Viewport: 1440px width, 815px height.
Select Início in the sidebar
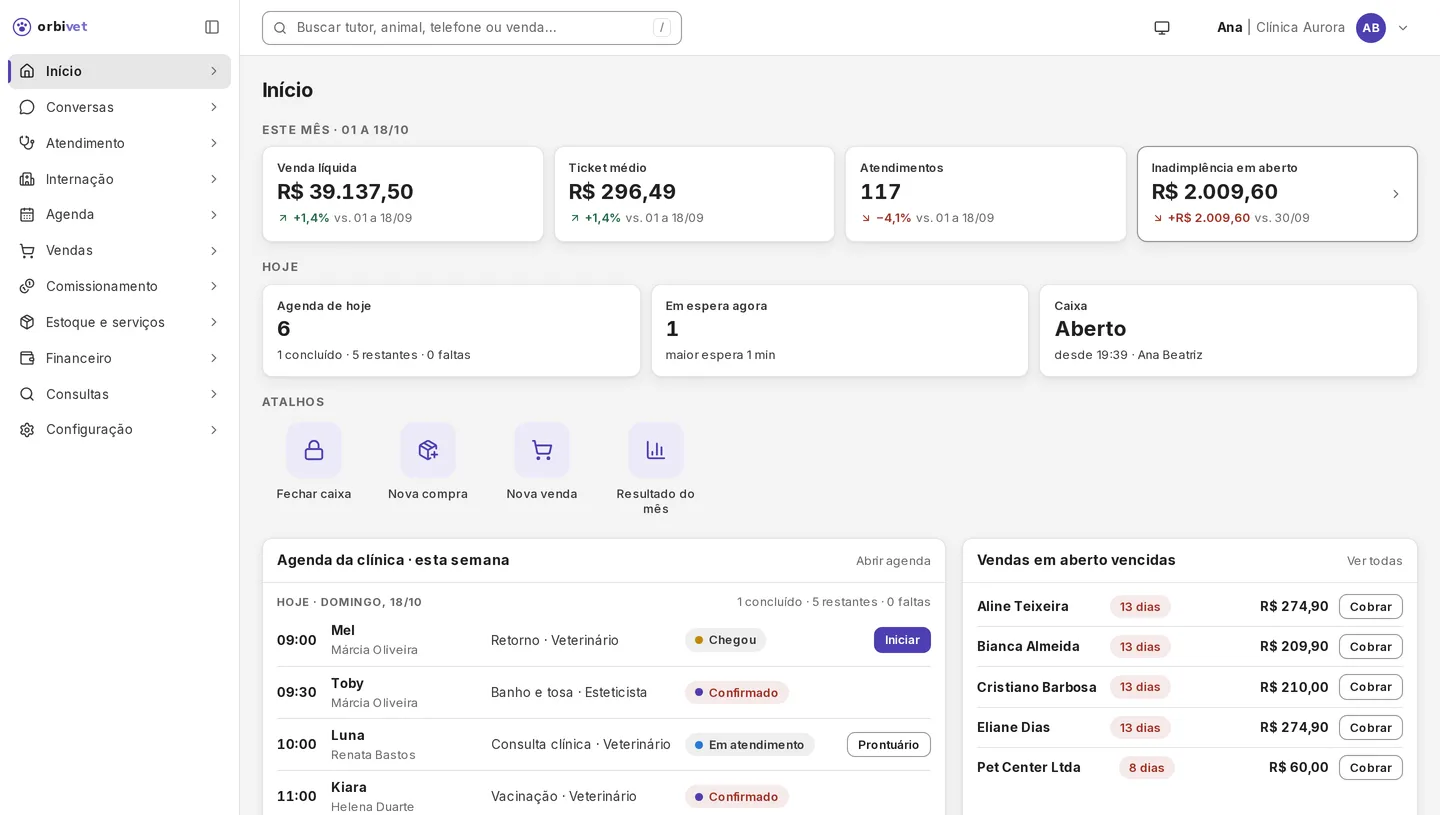(120, 71)
